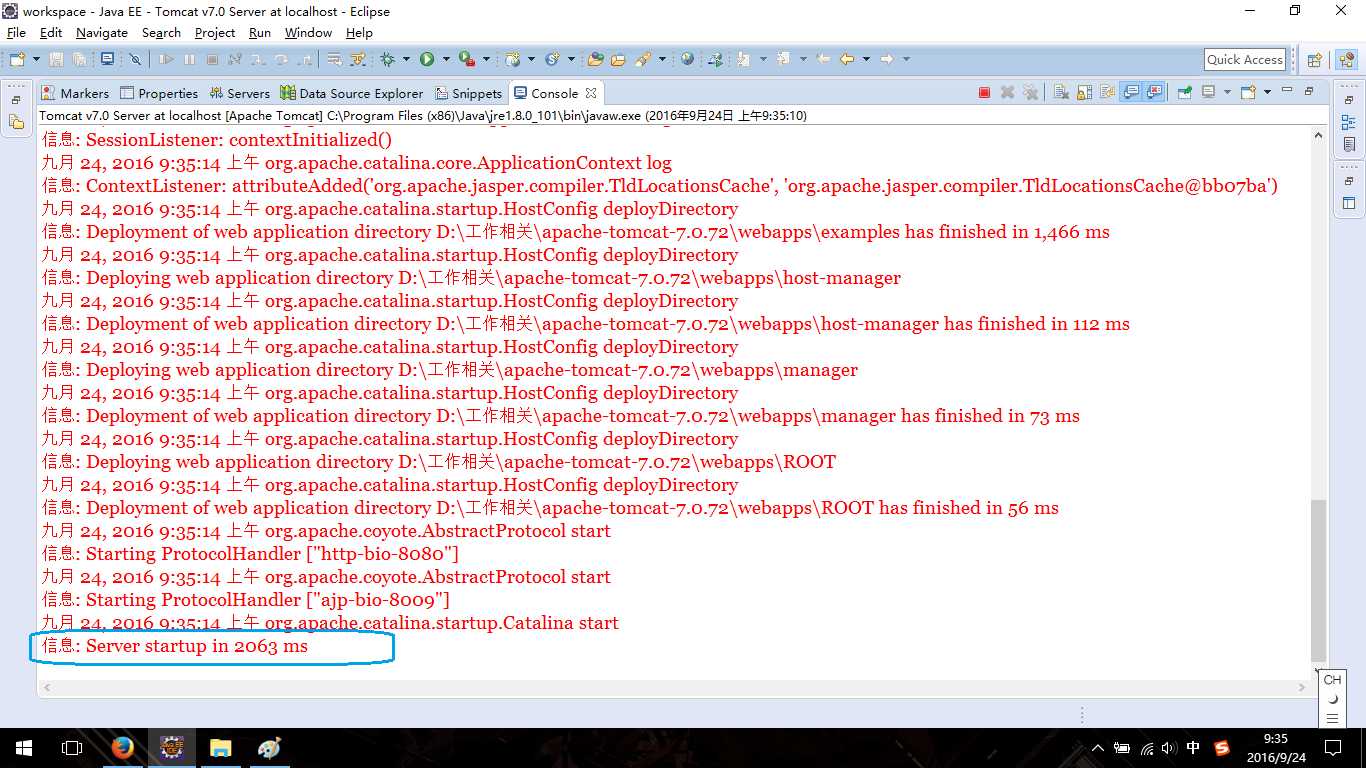Open the Project menu
This screenshot has width=1366, height=768.
[x=215, y=32]
